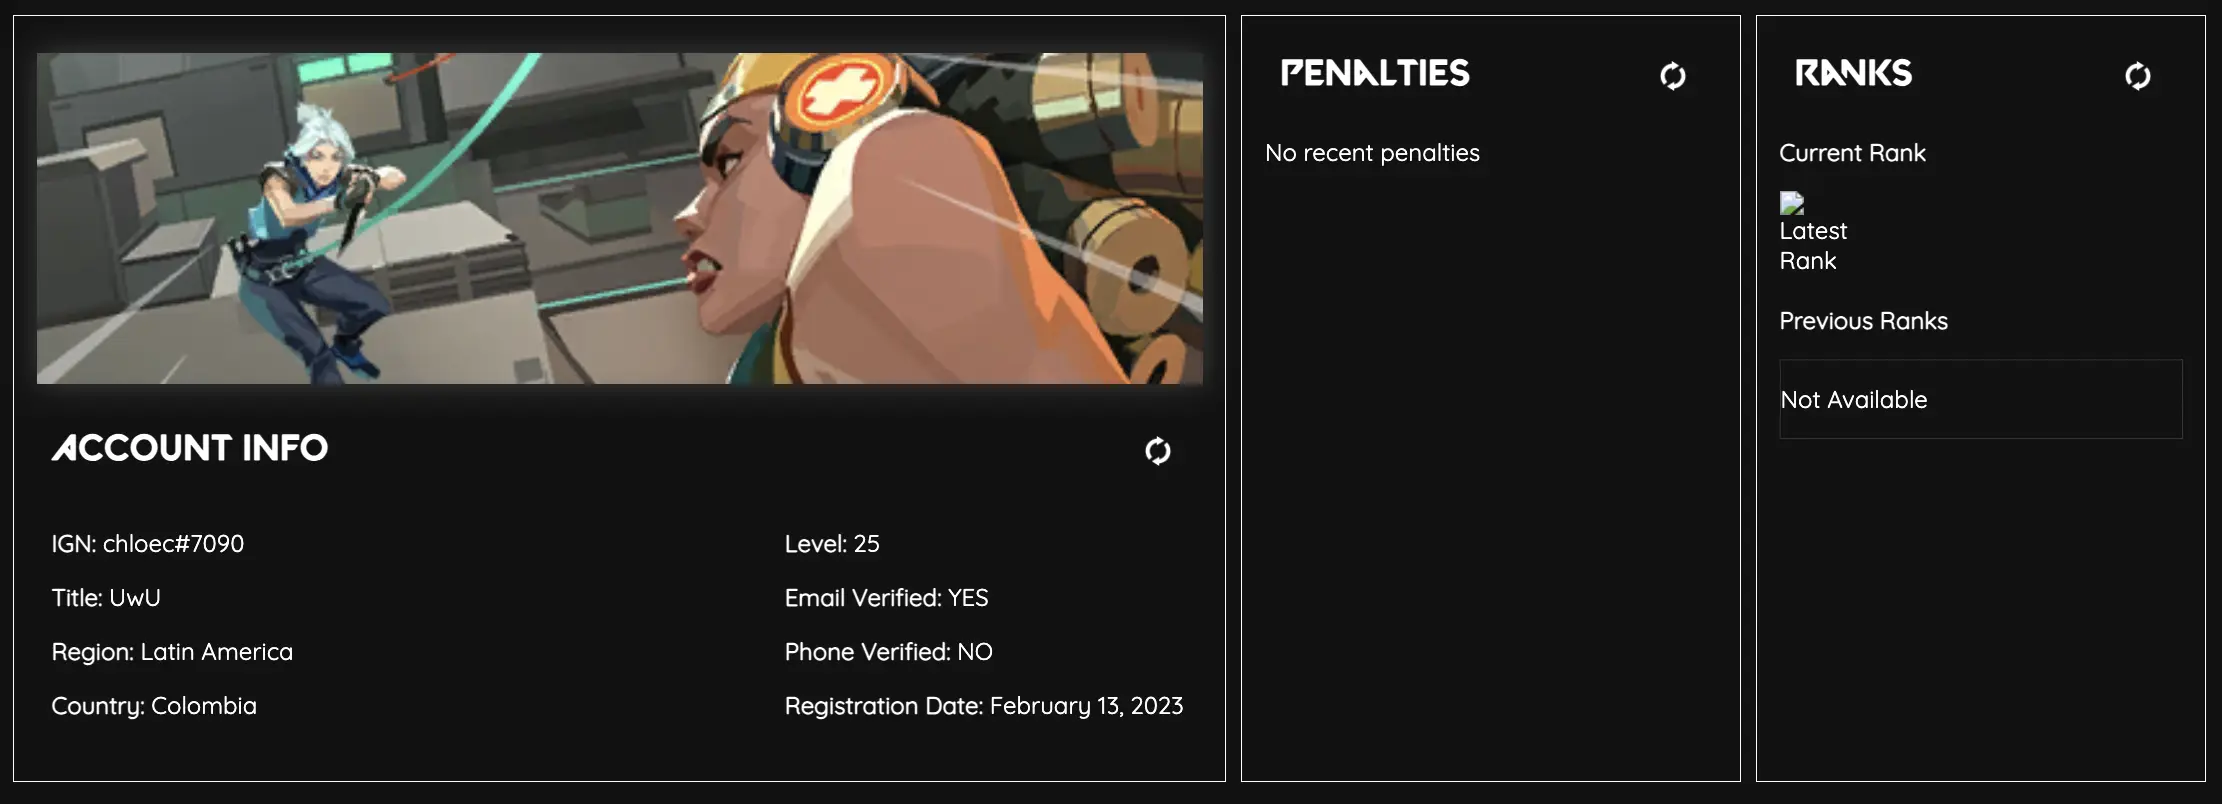Click the RANKS heading
The image size is (2222, 804).
(1853, 73)
